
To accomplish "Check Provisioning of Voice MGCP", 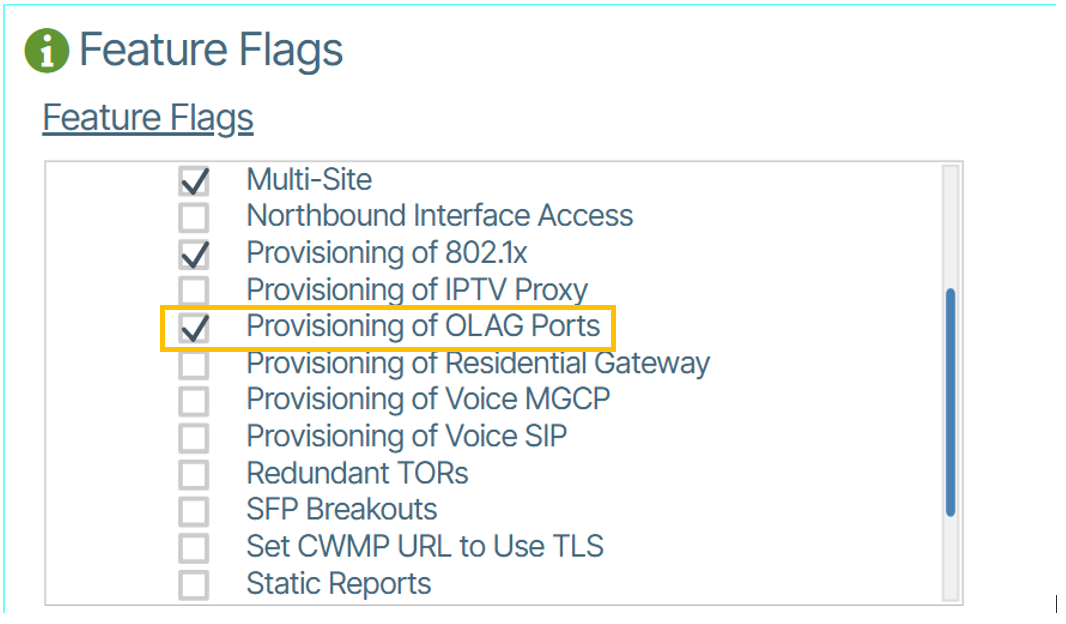I will click(x=194, y=401).
